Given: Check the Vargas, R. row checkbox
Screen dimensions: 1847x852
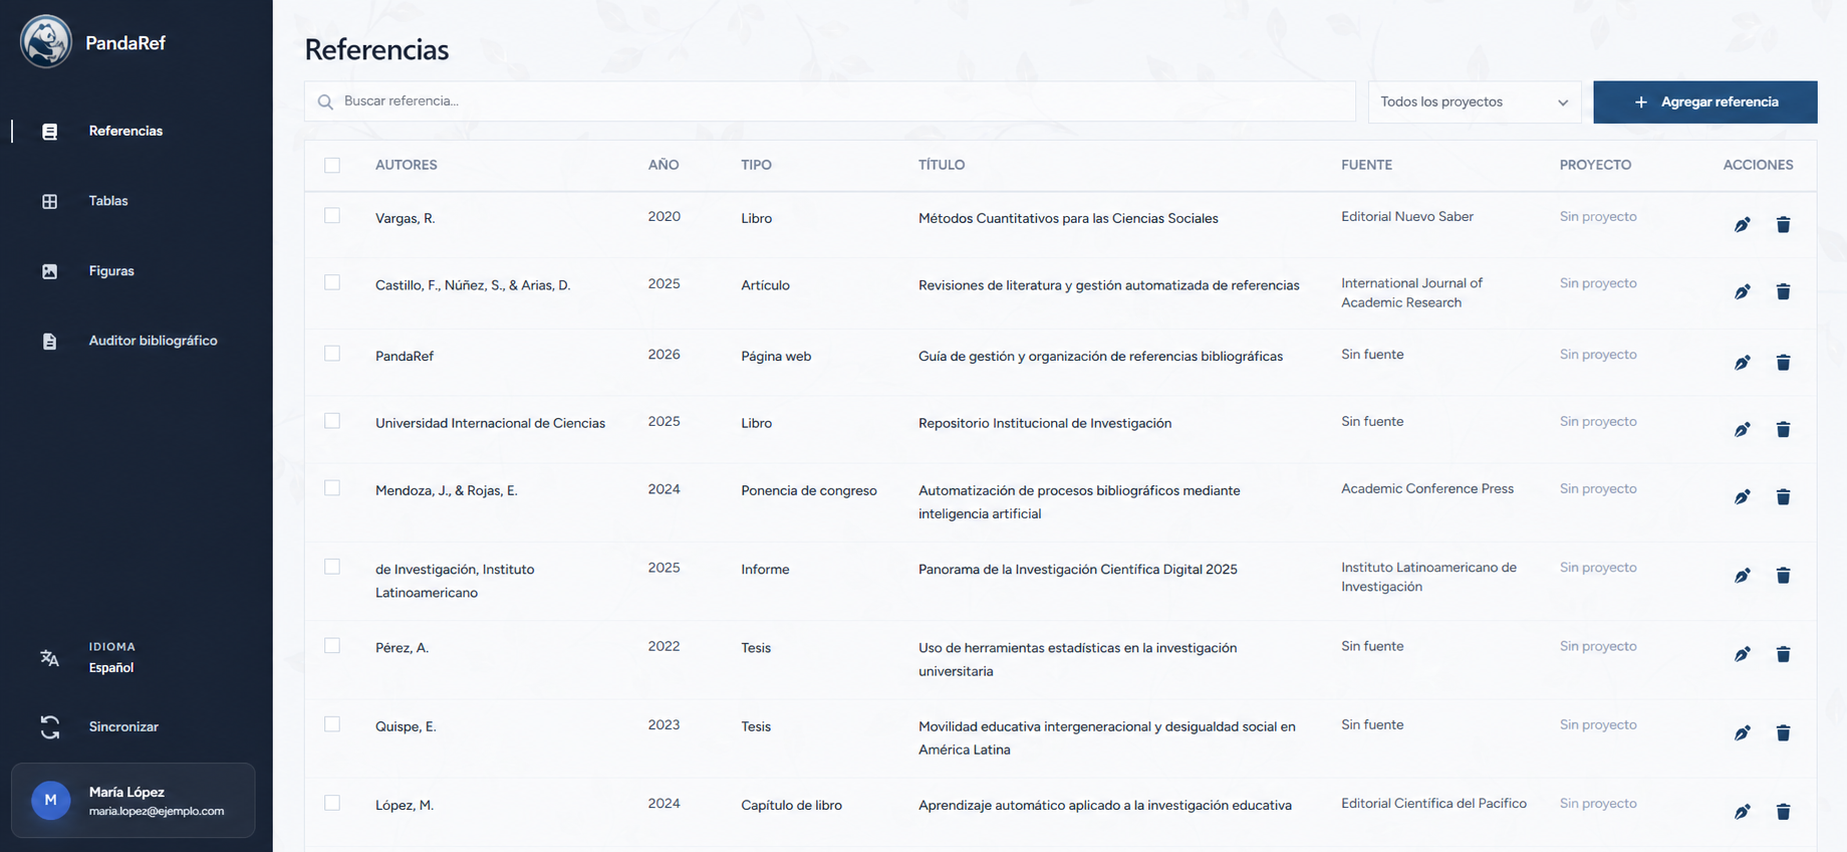Looking at the screenshot, I should [332, 216].
